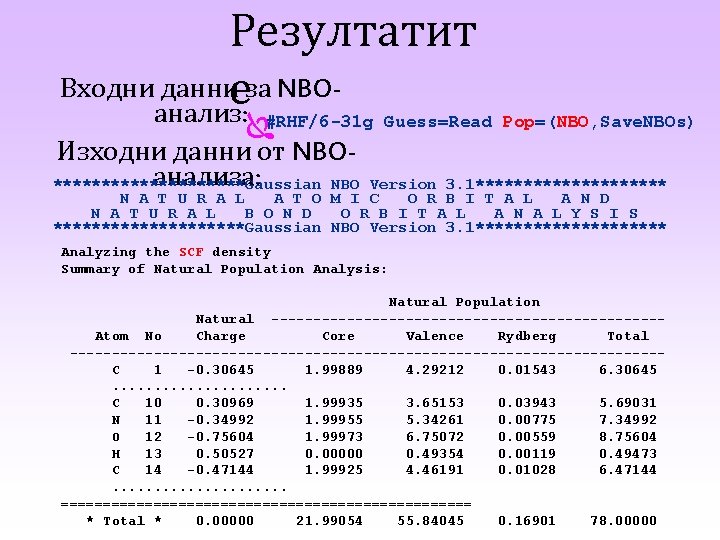Click total value 7.34992

(x=628, y=420)
